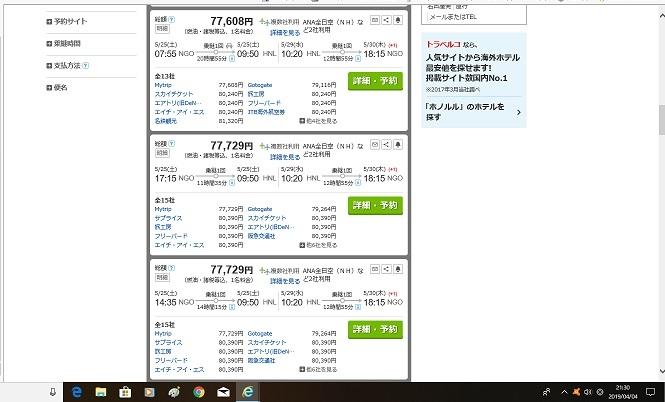
Task: Click the bell alert icon on 77,608円 card
Action: click(x=398, y=20)
